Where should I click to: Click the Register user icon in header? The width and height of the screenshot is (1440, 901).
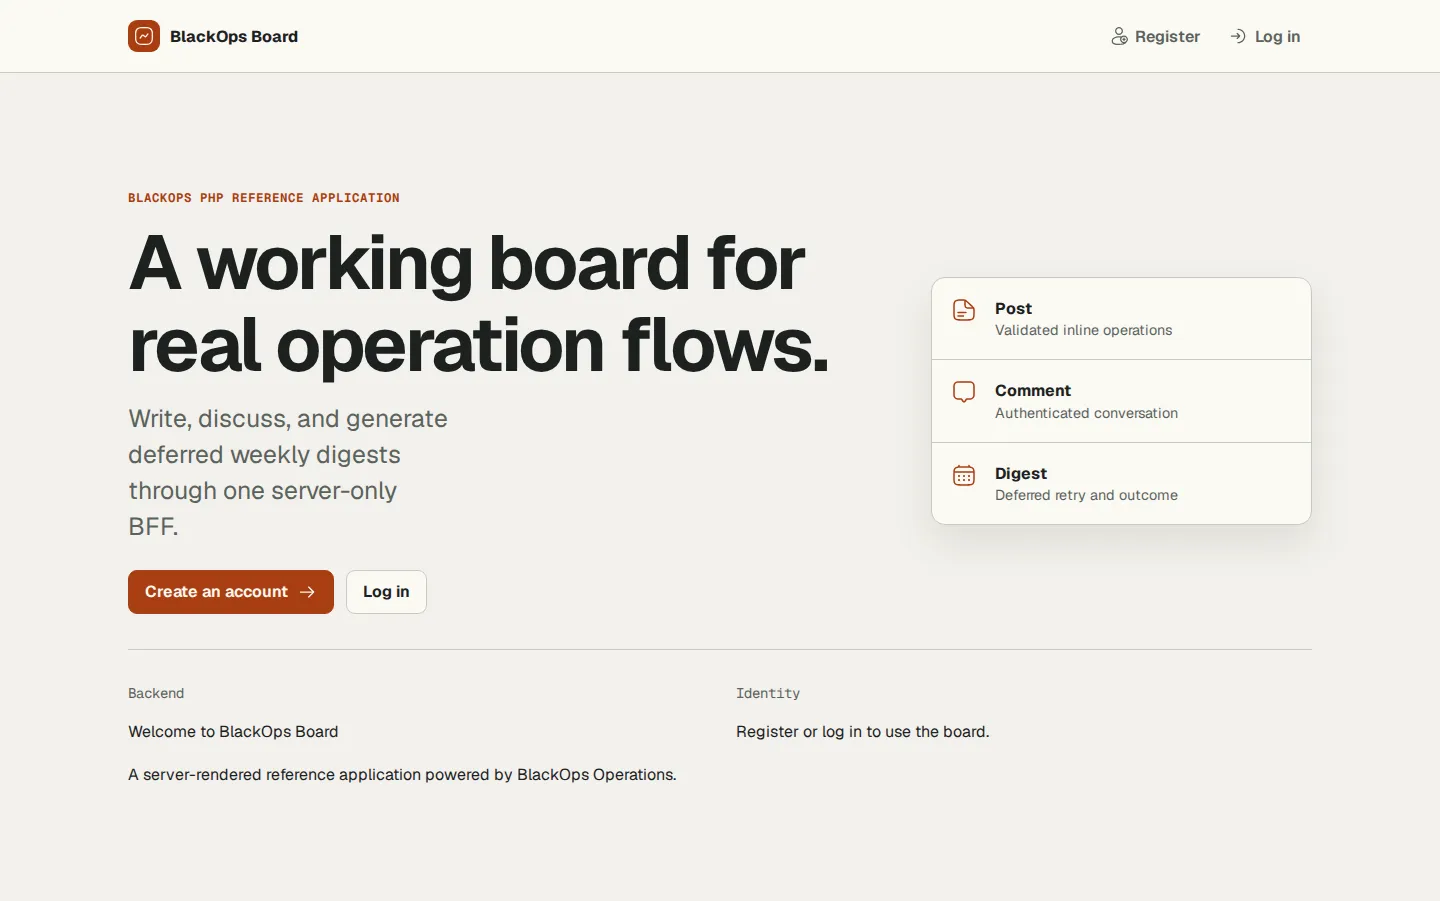coord(1120,36)
